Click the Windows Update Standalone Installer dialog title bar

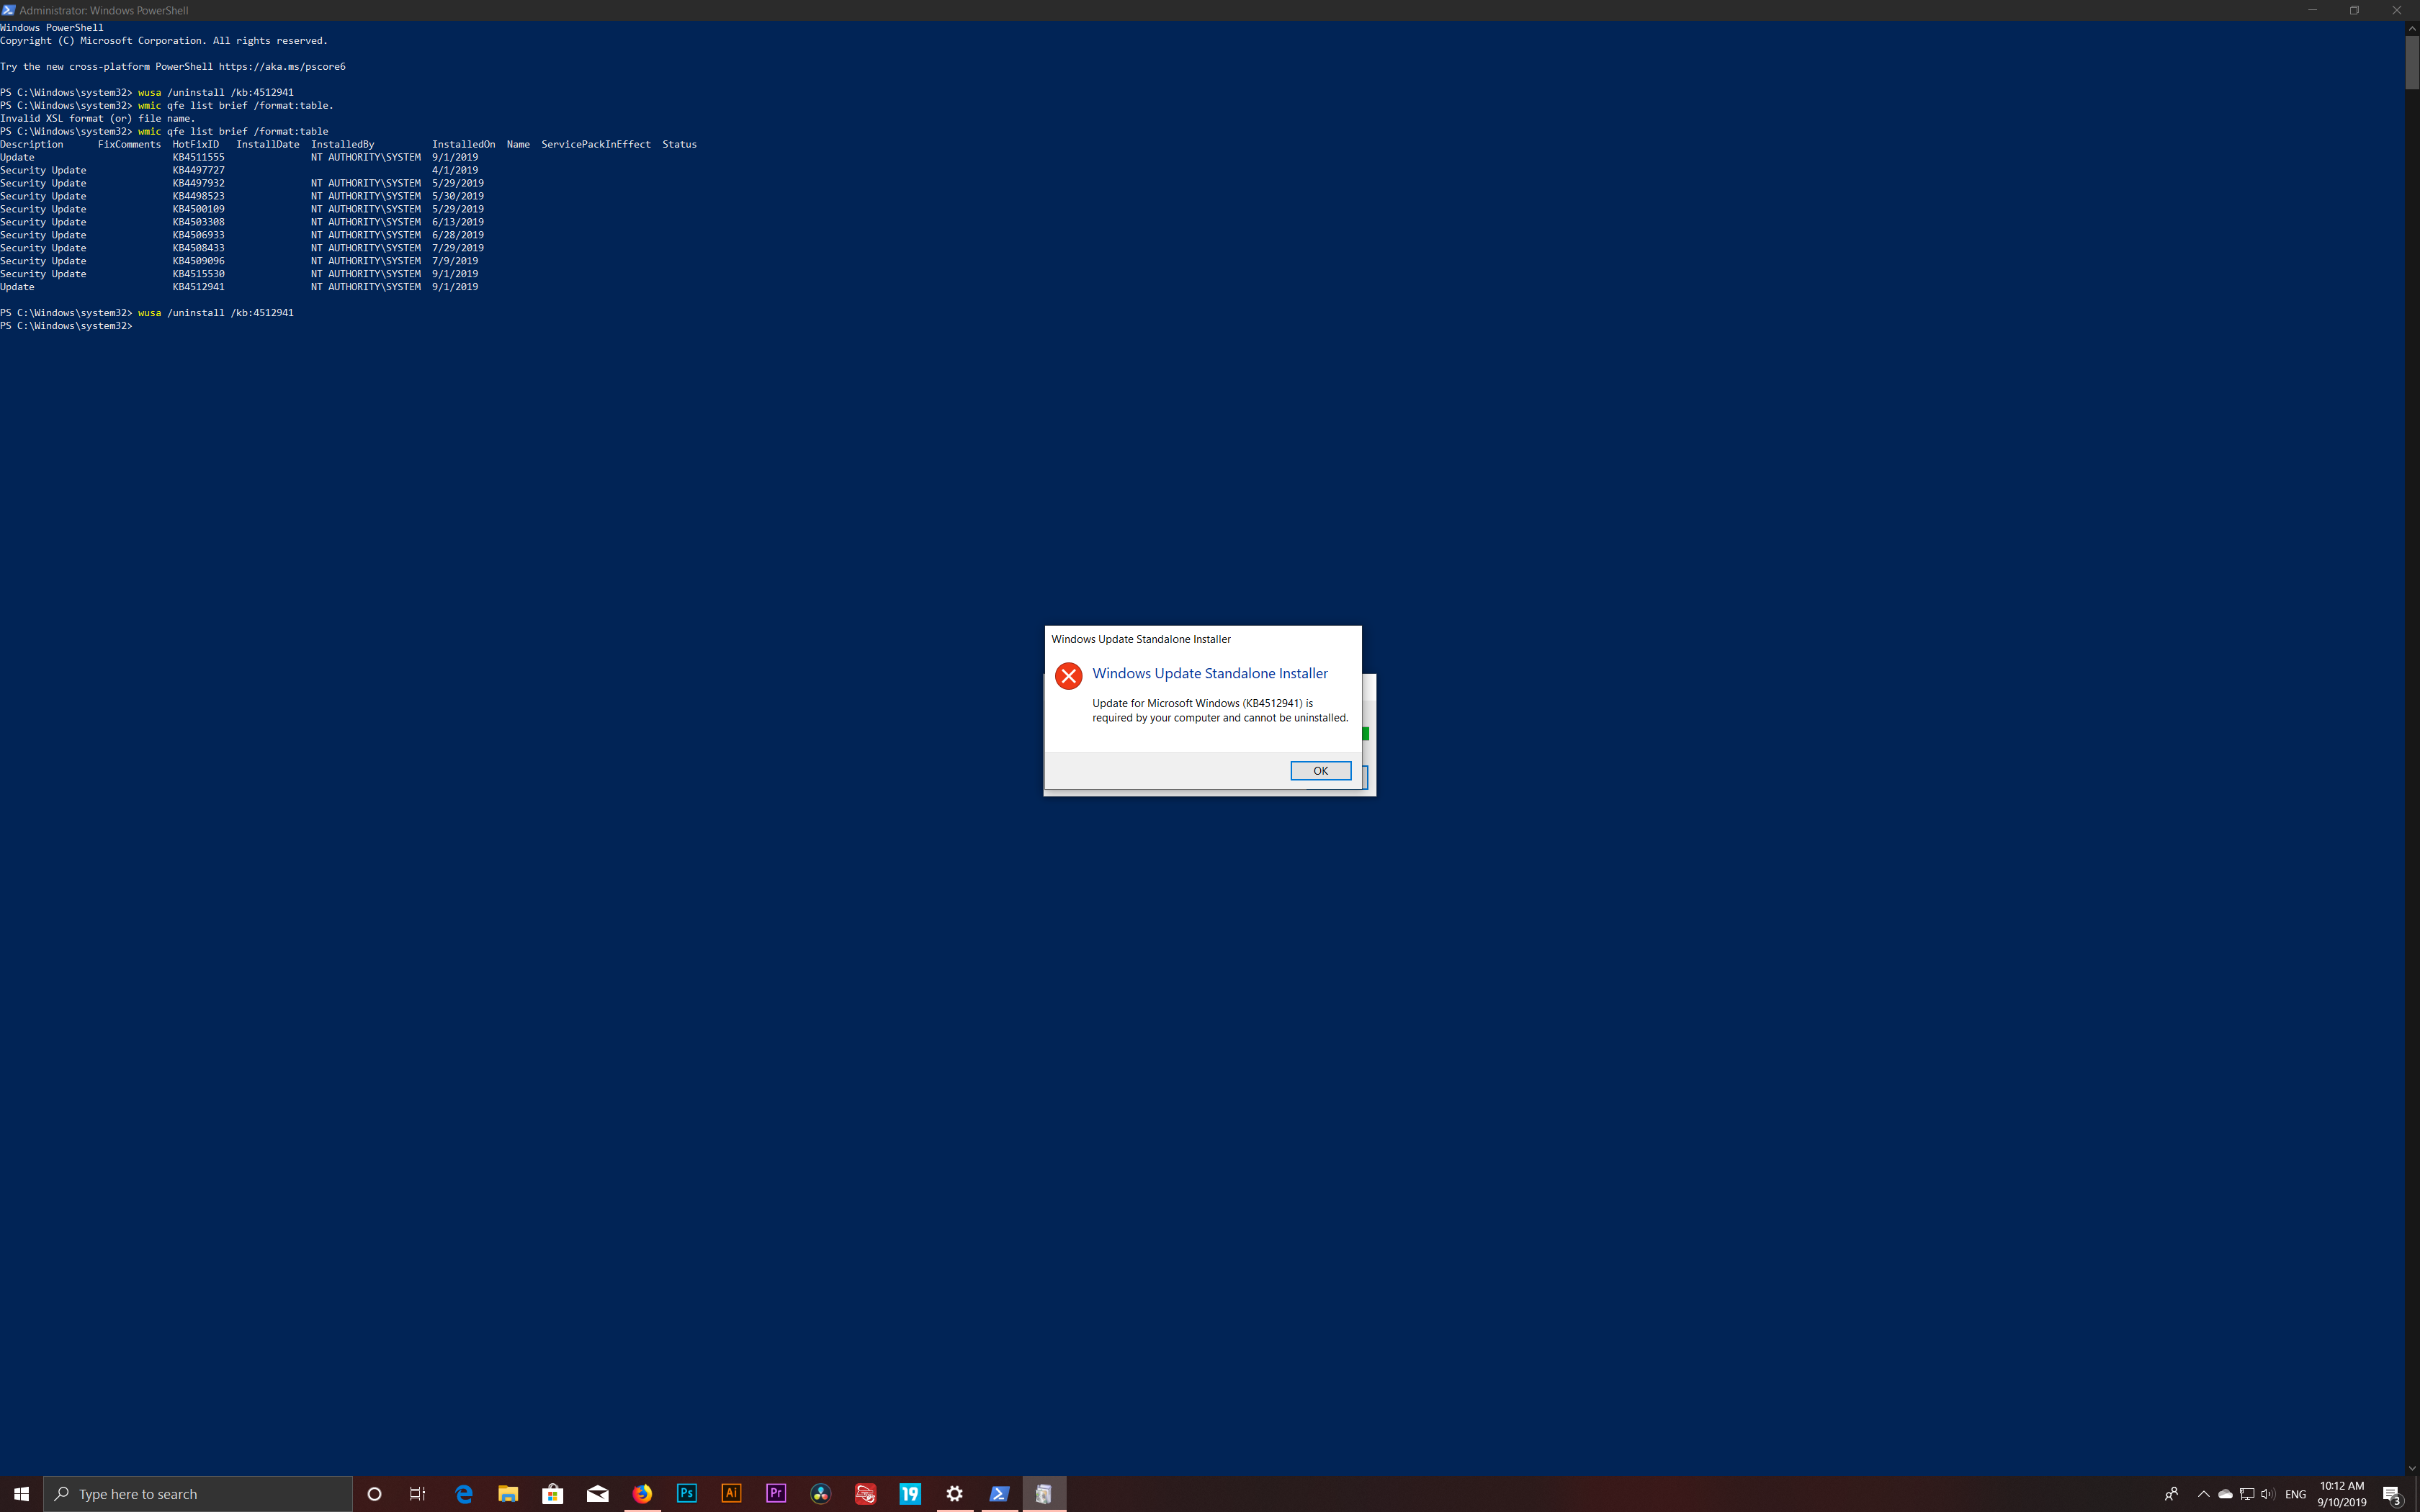click(x=1203, y=639)
